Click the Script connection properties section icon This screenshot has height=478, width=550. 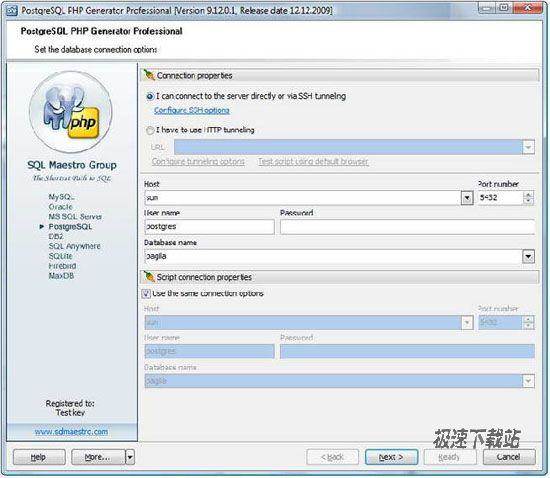tap(149, 277)
